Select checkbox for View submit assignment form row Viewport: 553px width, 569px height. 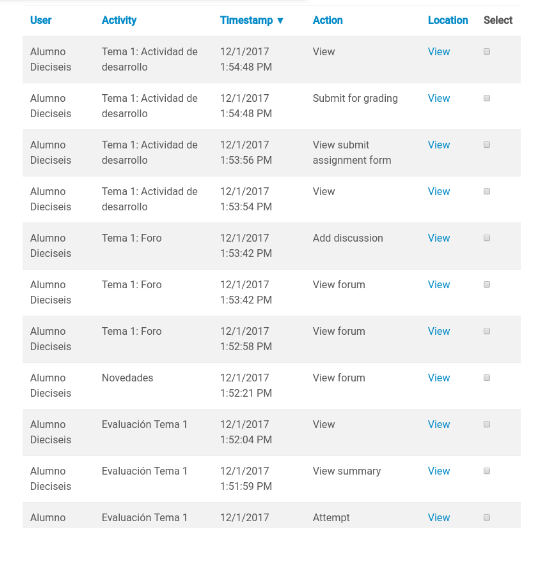tap(487, 144)
